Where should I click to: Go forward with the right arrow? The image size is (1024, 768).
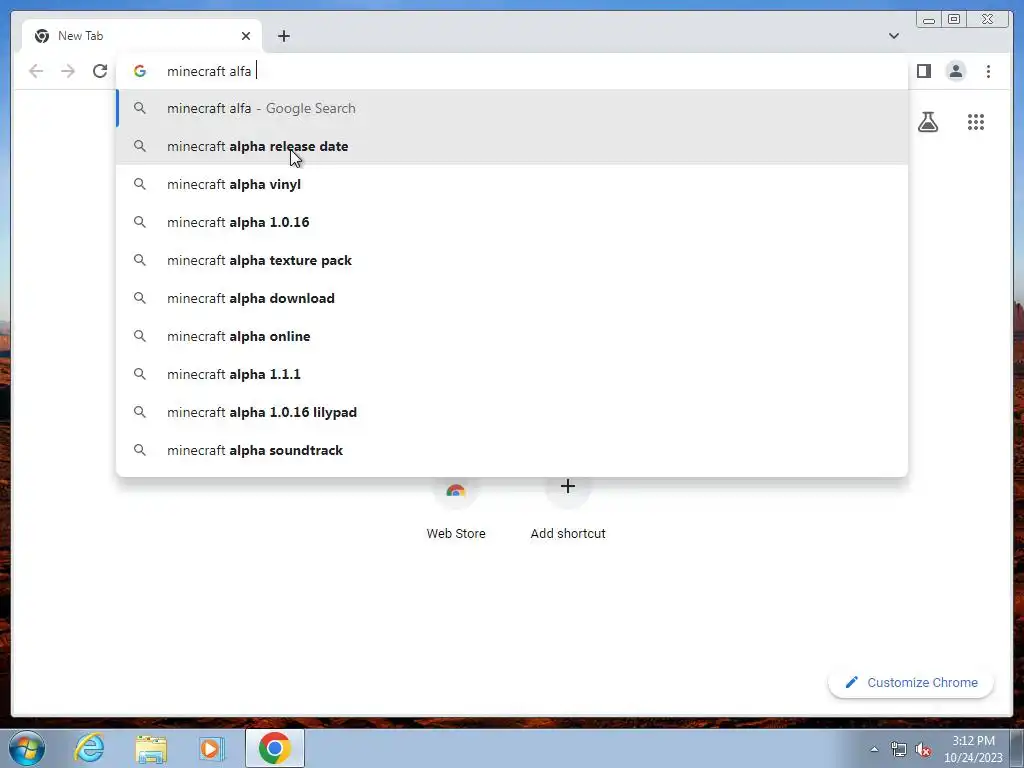[x=68, y=71]
